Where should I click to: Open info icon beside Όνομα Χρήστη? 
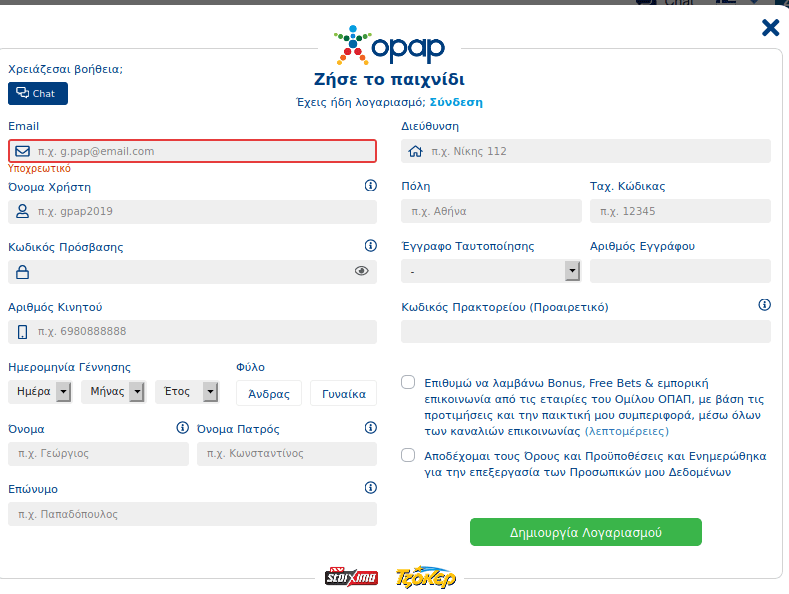pyautogui.click(x=371, y=186)
